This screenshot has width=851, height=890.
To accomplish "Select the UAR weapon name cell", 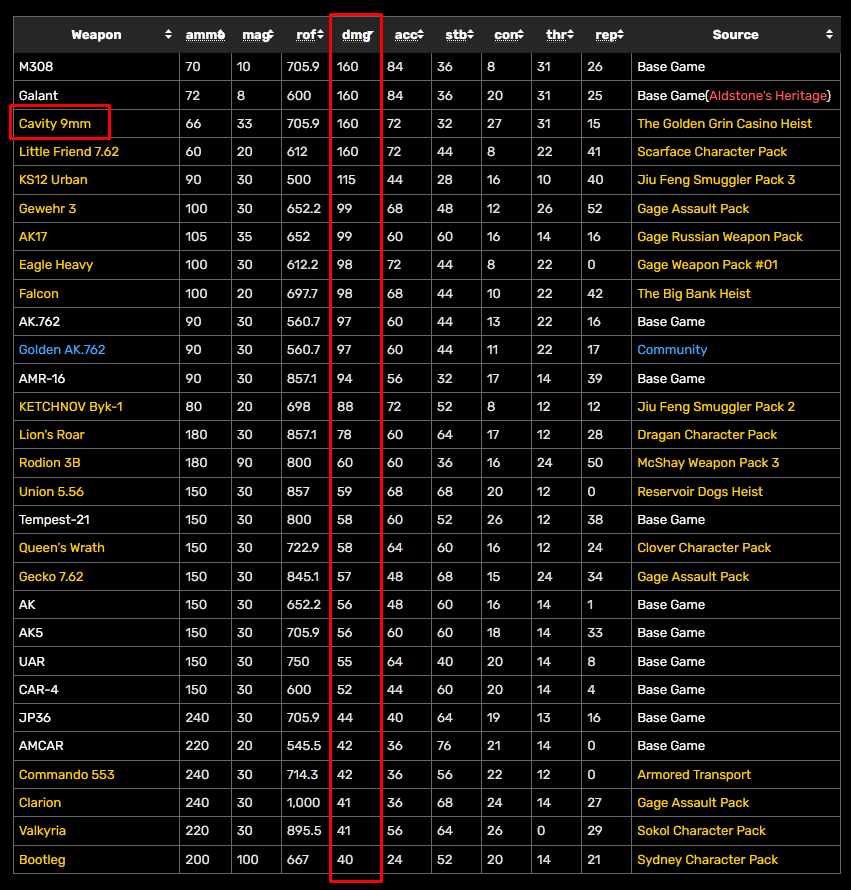I will pyautogui.click(x=97, y=662).
